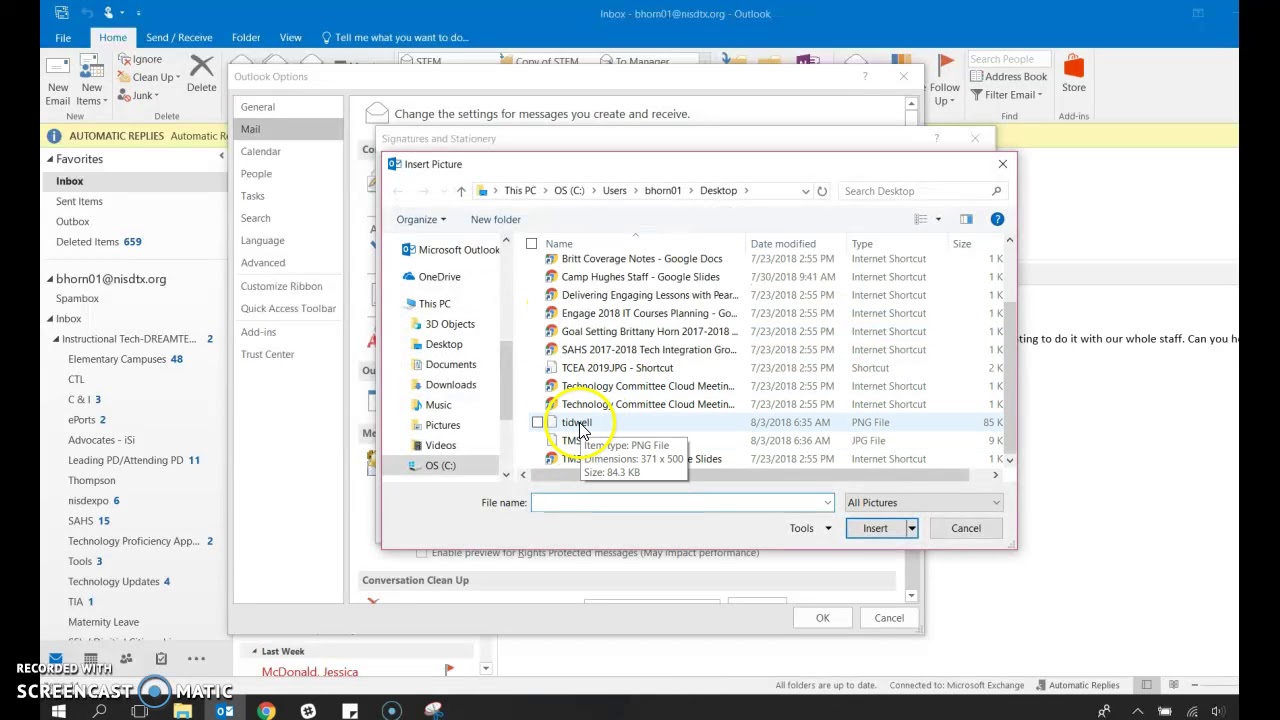
Task: Click New folder in the file dialog
Action: point(495,220)
